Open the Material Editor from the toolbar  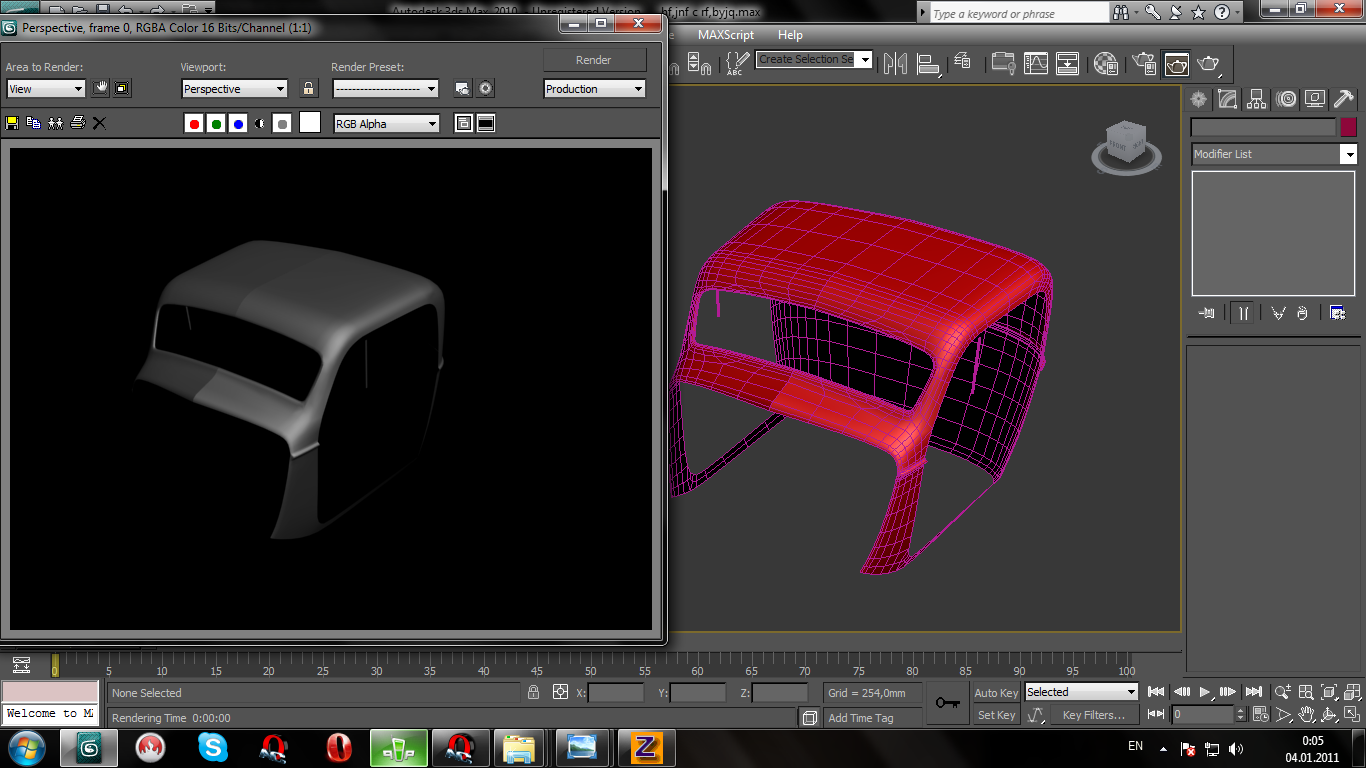(x=1105, y=64)
